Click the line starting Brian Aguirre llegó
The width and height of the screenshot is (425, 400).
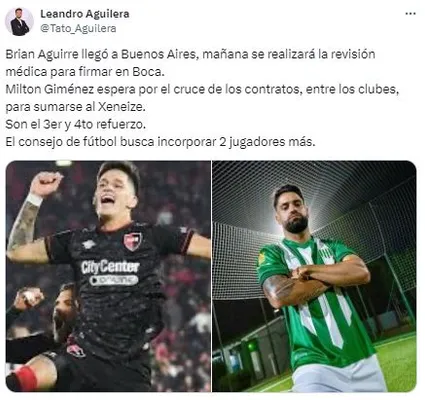click(190, 54)
